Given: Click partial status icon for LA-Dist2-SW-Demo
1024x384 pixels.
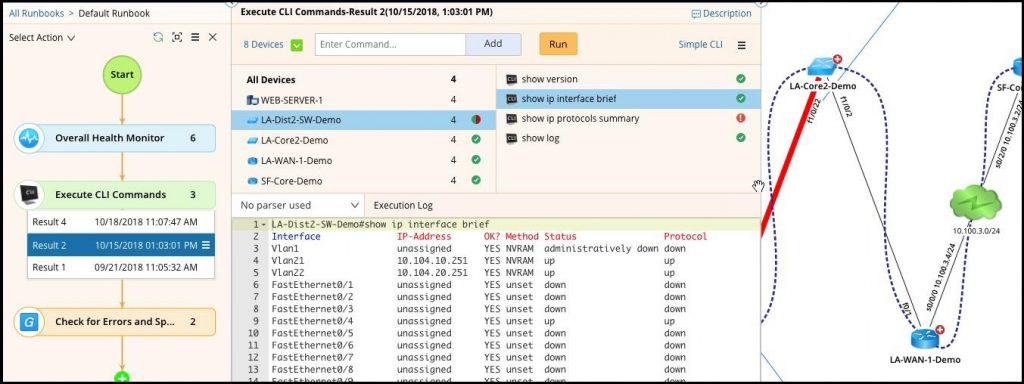Looking at the screenshot, I should tap(476, 120).
